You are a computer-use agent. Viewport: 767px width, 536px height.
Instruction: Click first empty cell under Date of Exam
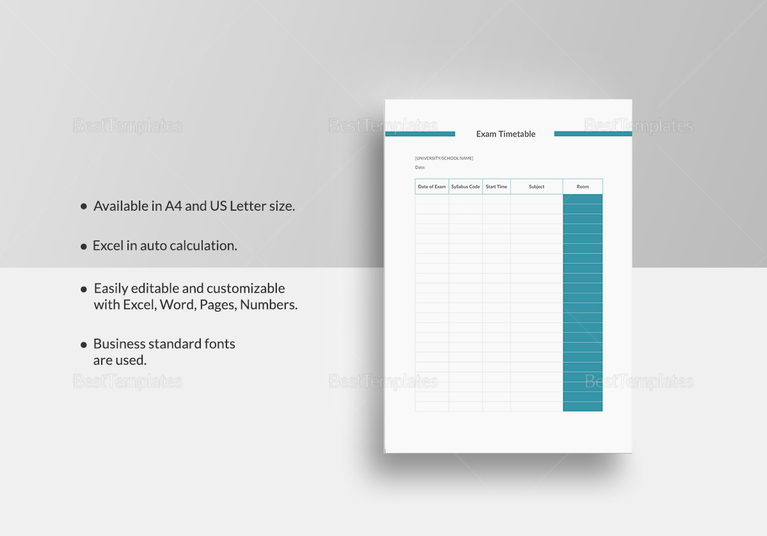[x=432, y=199]
